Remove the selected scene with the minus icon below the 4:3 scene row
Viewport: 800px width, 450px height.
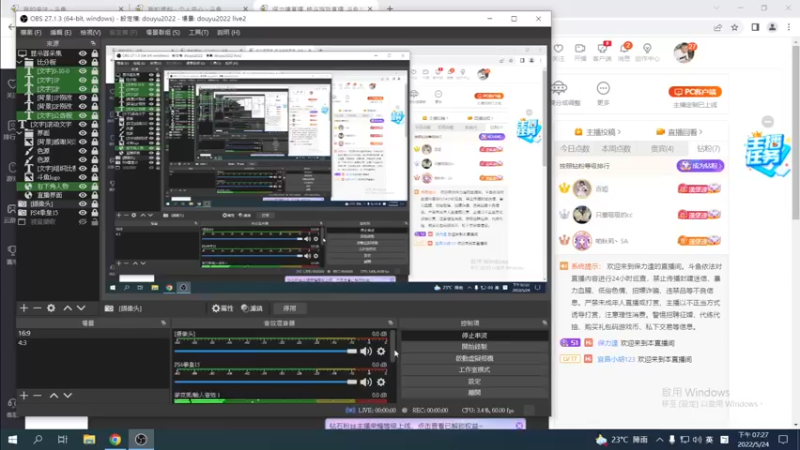(x=37, y=395)
